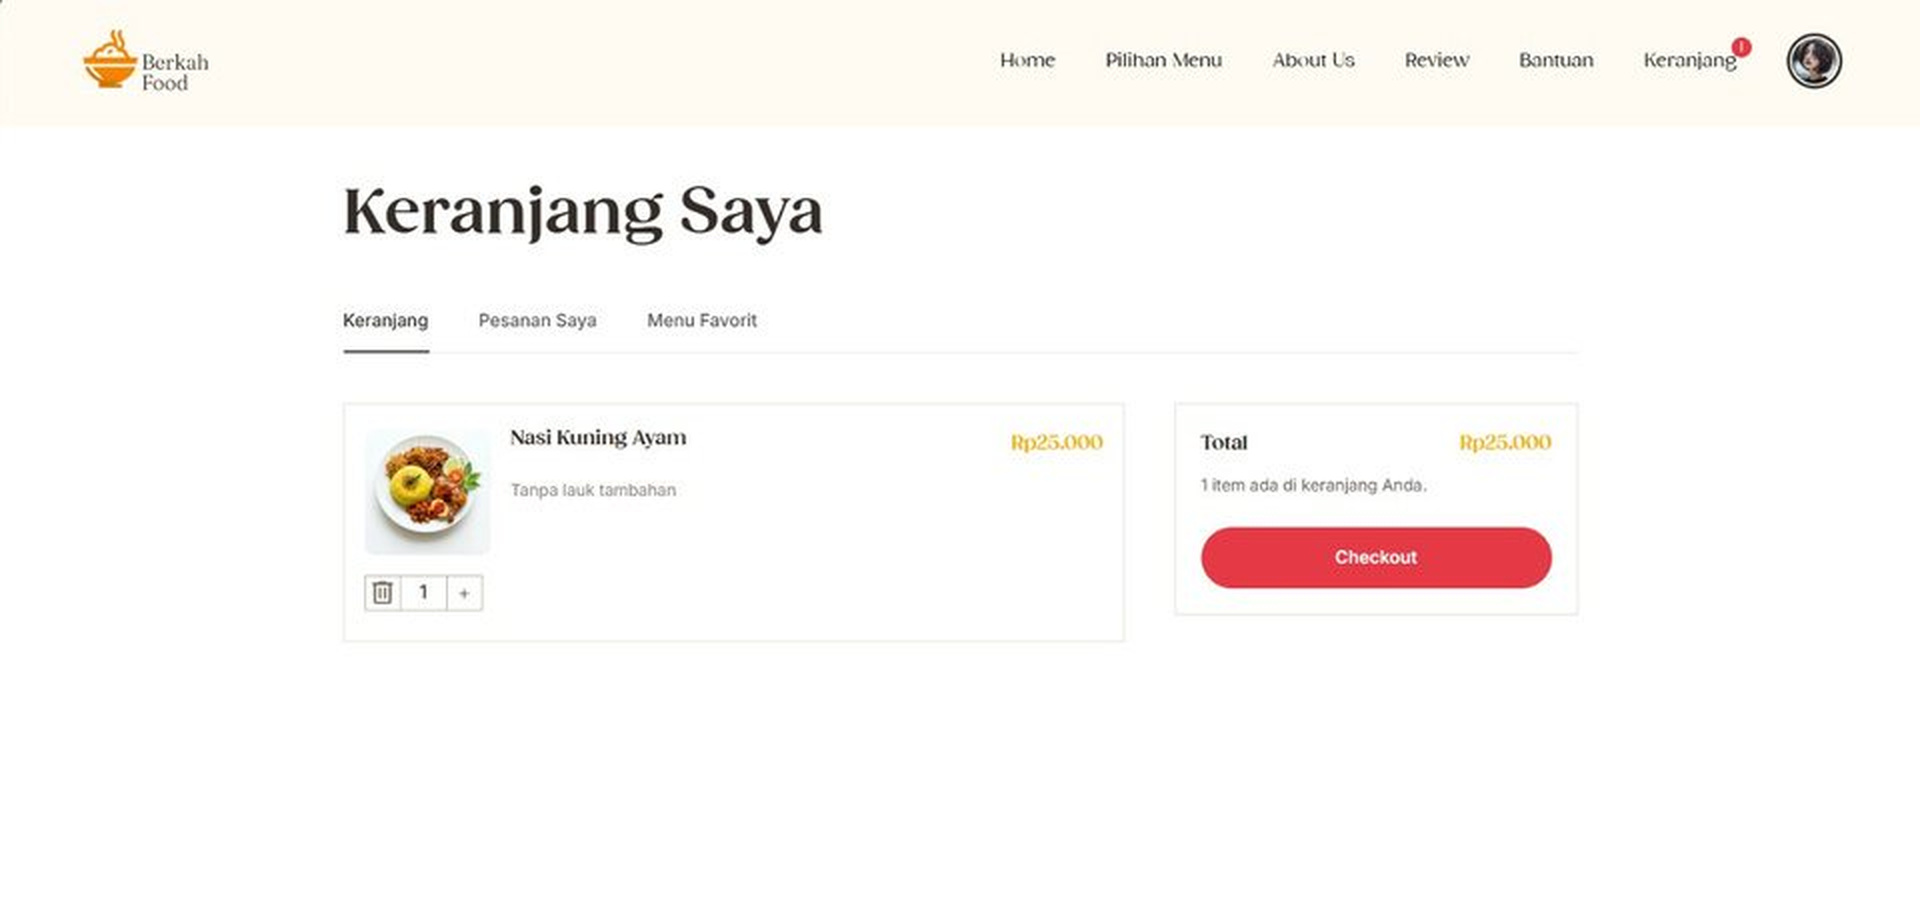1920x902 pixels.
Task: Open About Us page
Action: tap(1313, 60)
